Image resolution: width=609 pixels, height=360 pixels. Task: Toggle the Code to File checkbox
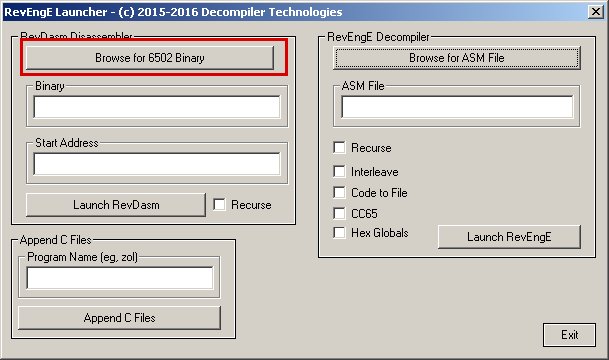click(x=339, y=192)
